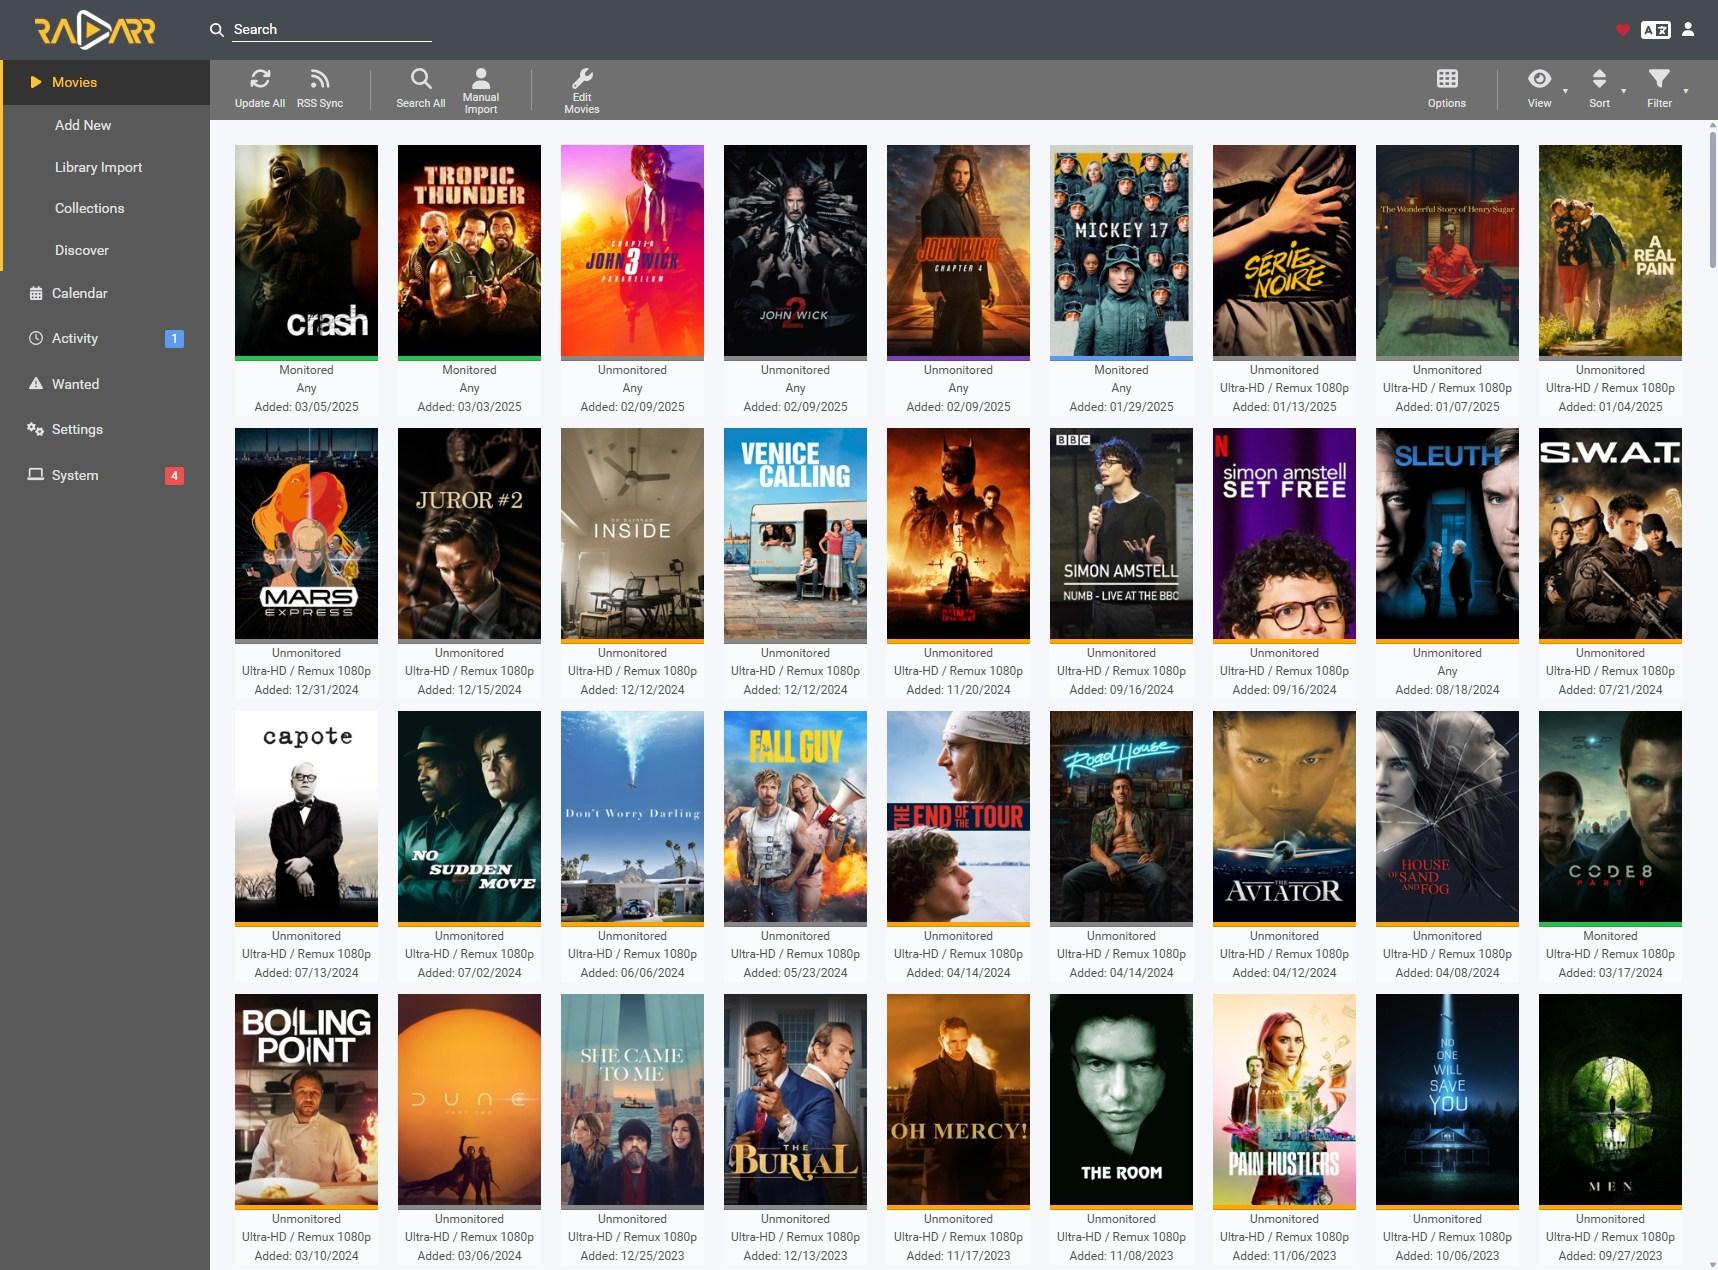Open the language translate icon

(x=1656, y=30)
